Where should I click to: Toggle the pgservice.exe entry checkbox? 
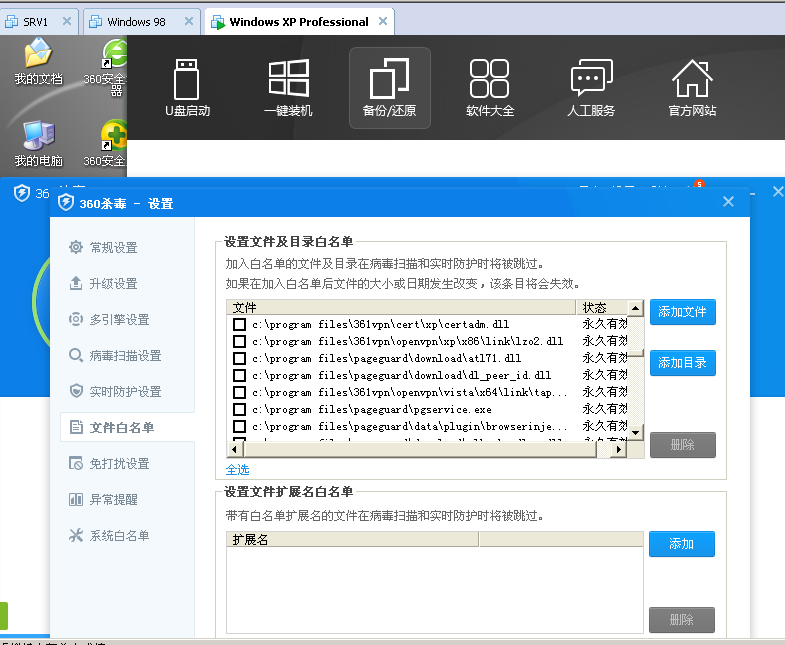coord(240,409)
